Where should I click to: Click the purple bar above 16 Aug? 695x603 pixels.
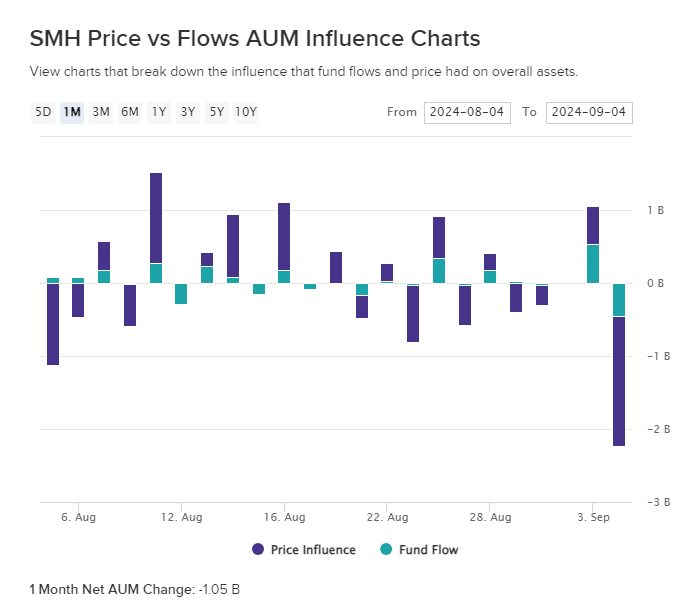point(284,236)
